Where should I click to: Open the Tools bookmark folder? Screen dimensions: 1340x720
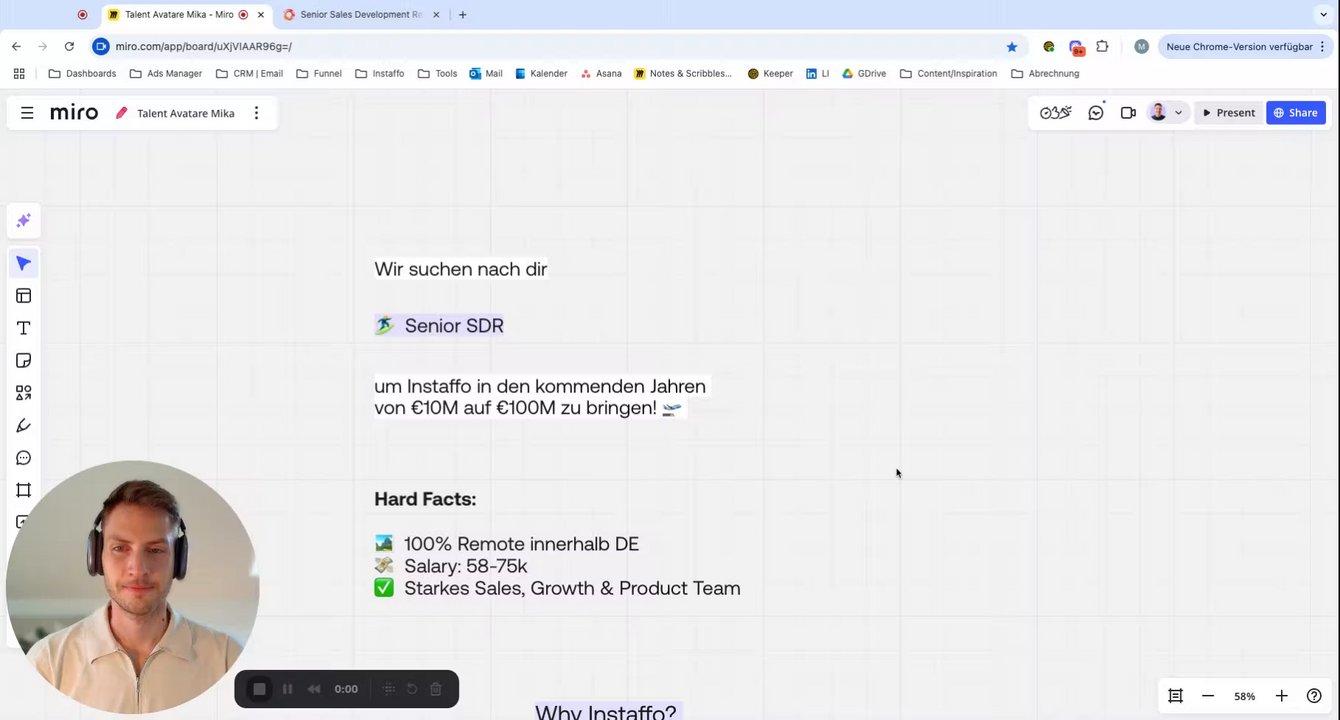(x=437, y=73)
